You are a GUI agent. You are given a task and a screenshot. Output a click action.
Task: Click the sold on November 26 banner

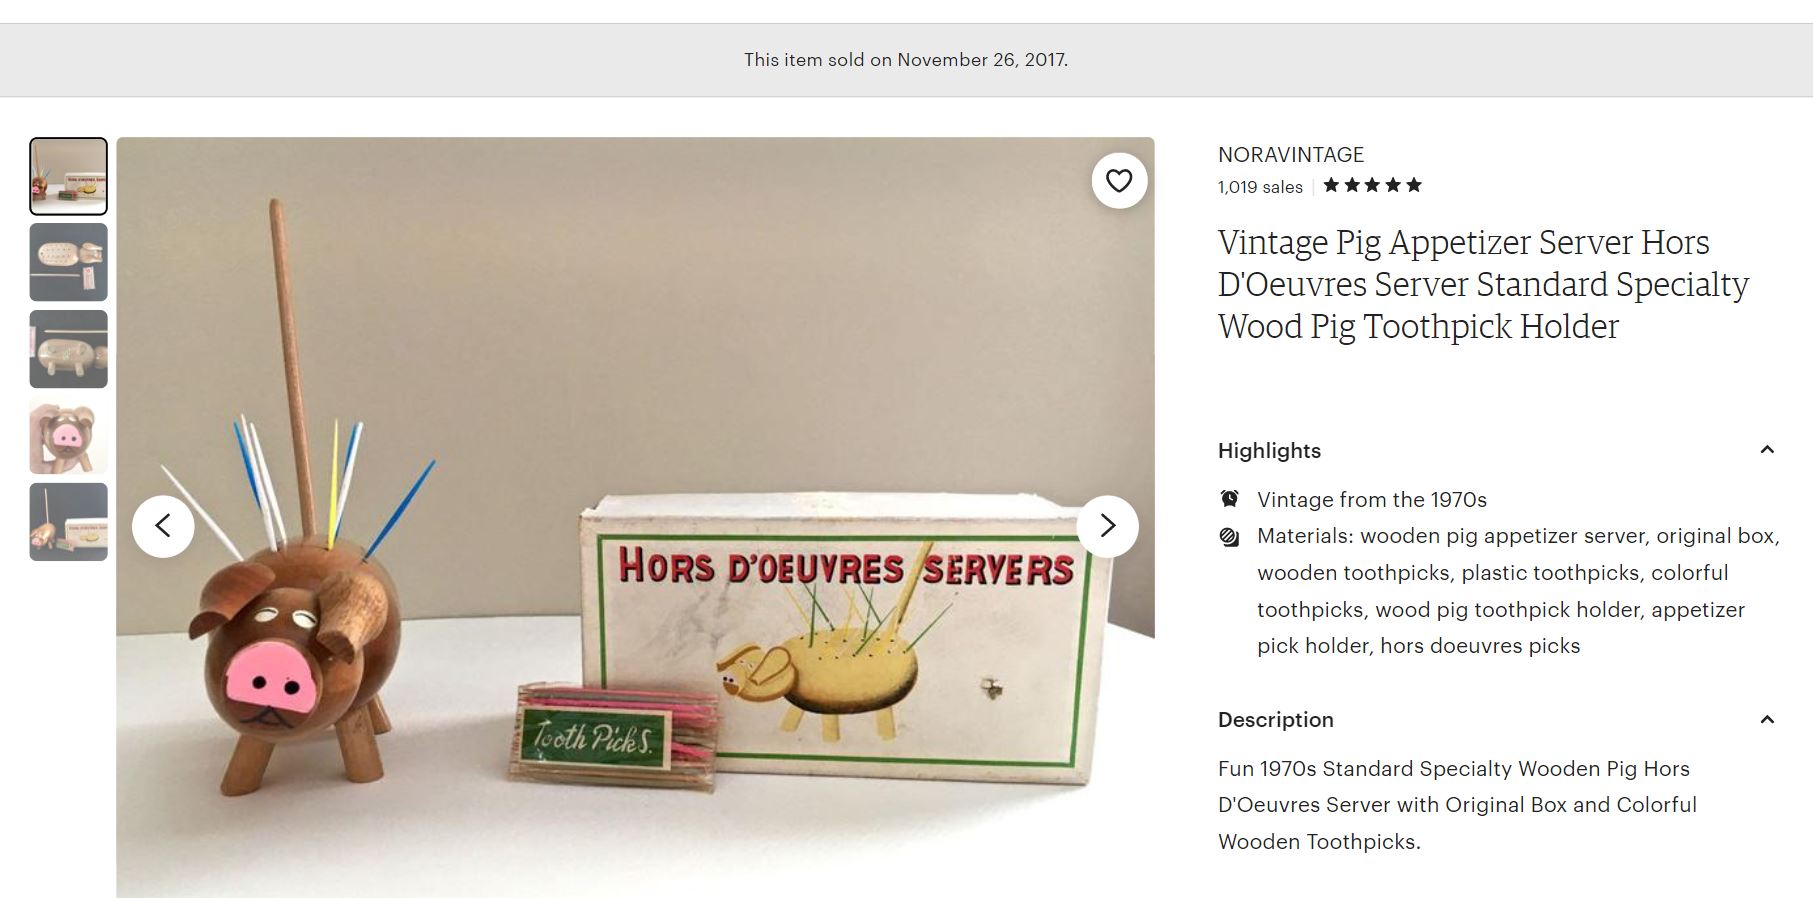point(906,60)
